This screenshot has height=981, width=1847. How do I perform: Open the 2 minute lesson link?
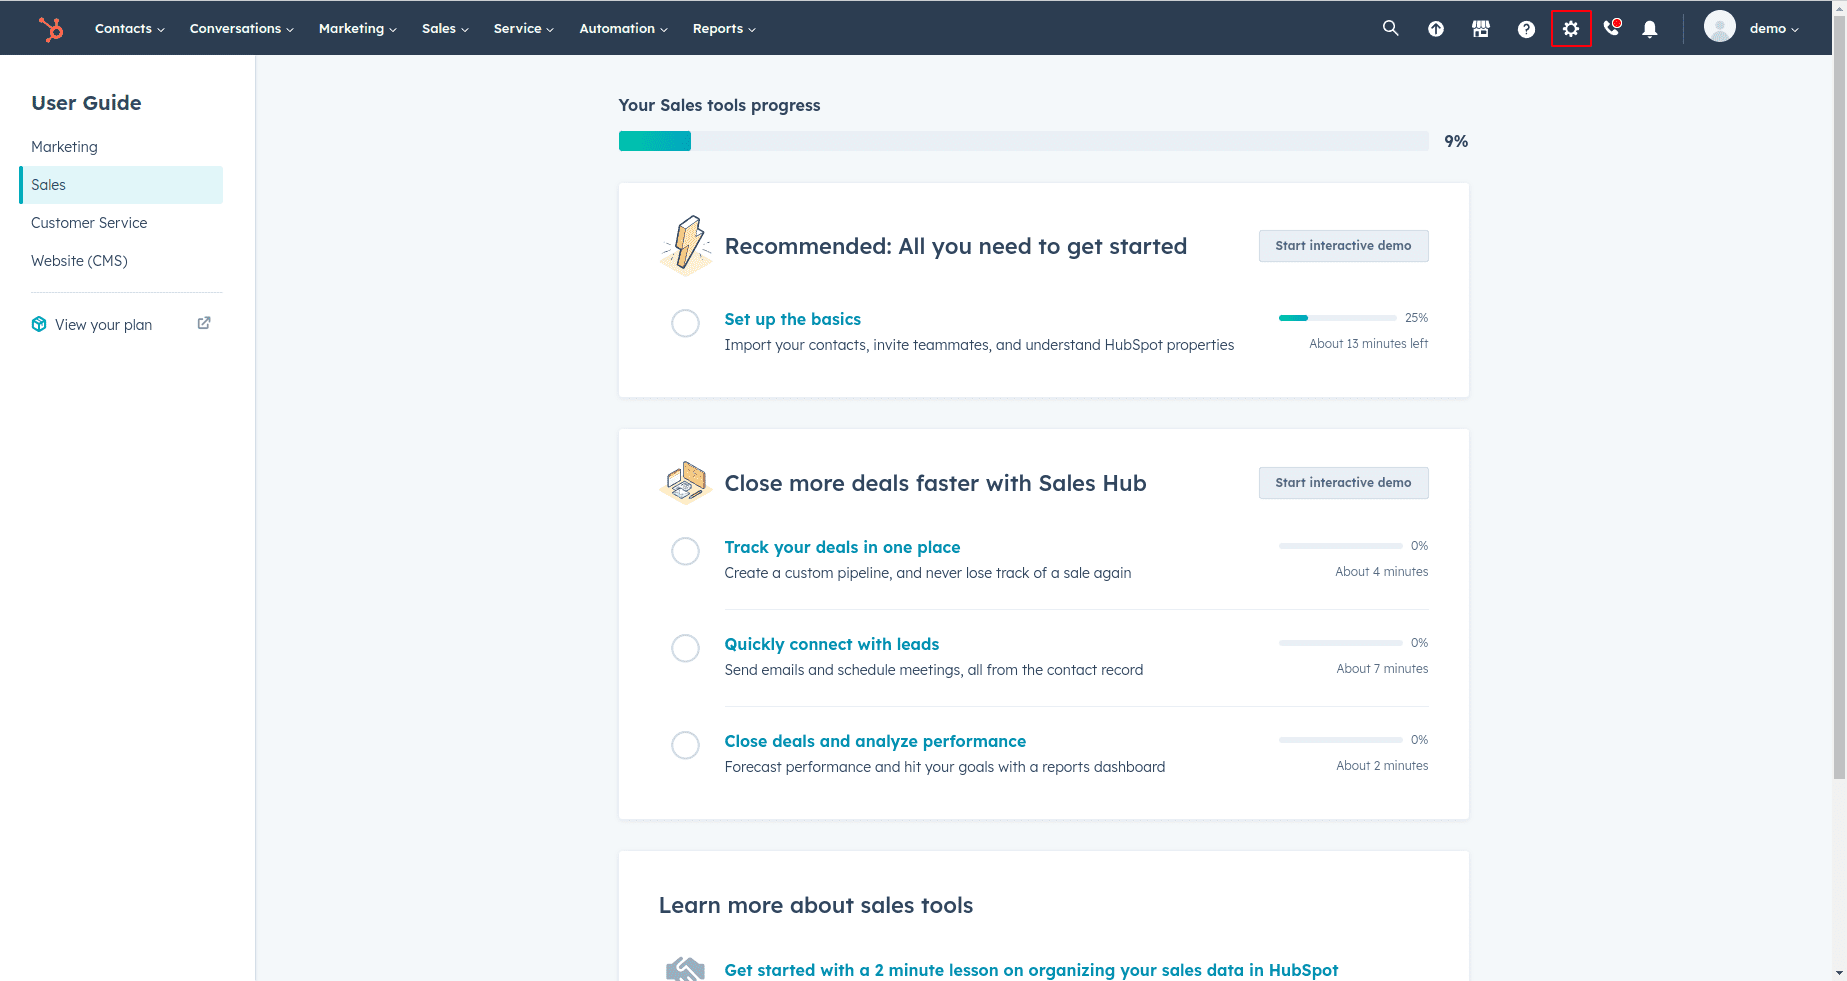coord(1031,970)
